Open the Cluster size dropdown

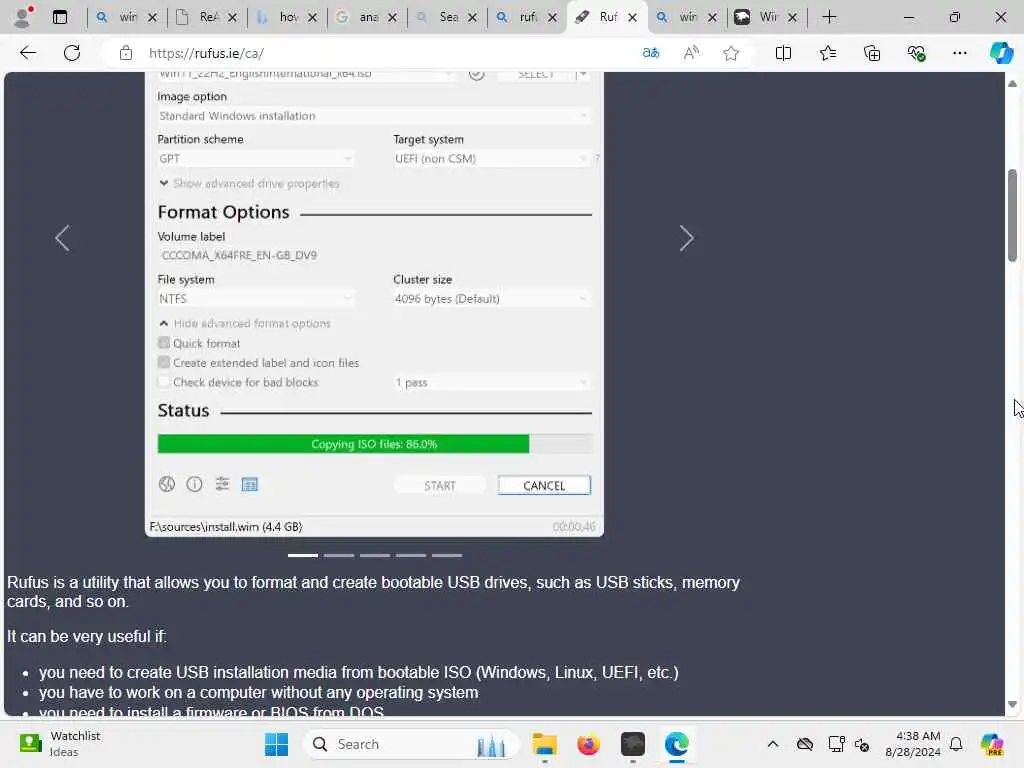[492, 298]
